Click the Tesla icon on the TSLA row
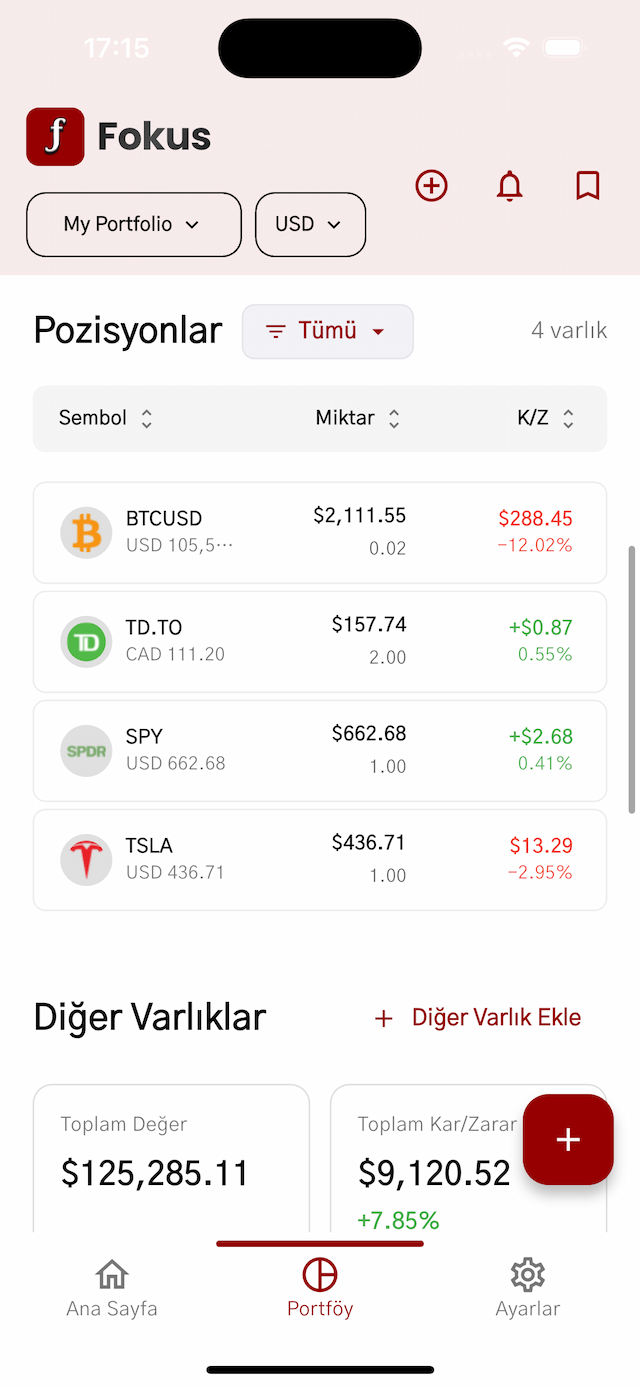This screenshot has height=1387, width=640. click(86, 860)
